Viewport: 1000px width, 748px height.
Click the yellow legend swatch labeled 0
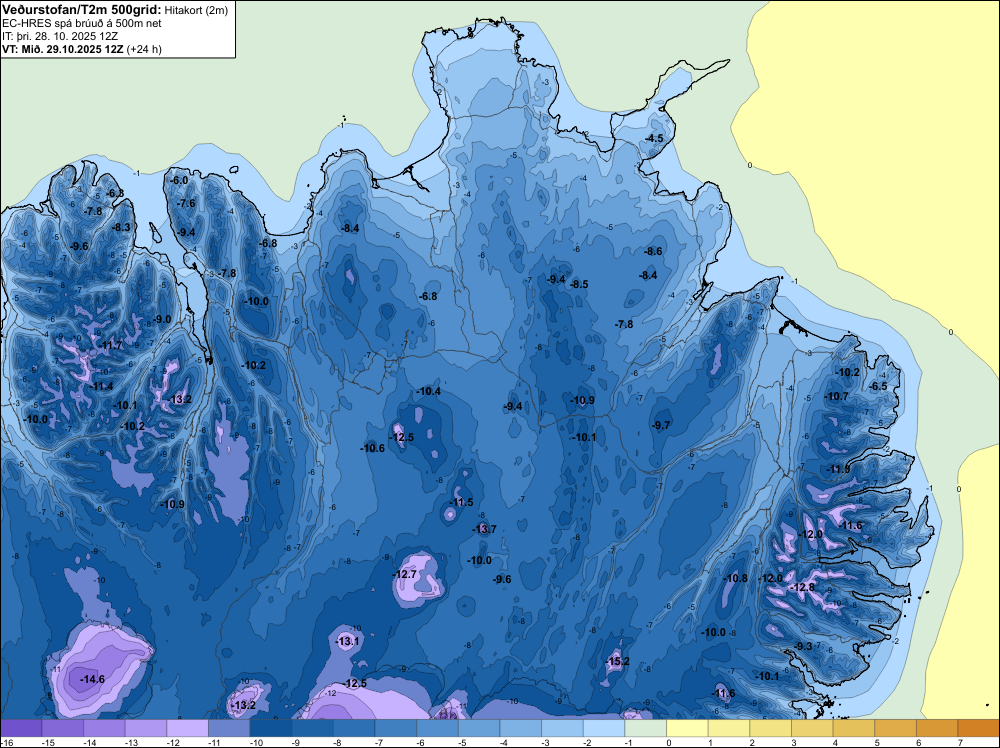click(x=688, y=728)
